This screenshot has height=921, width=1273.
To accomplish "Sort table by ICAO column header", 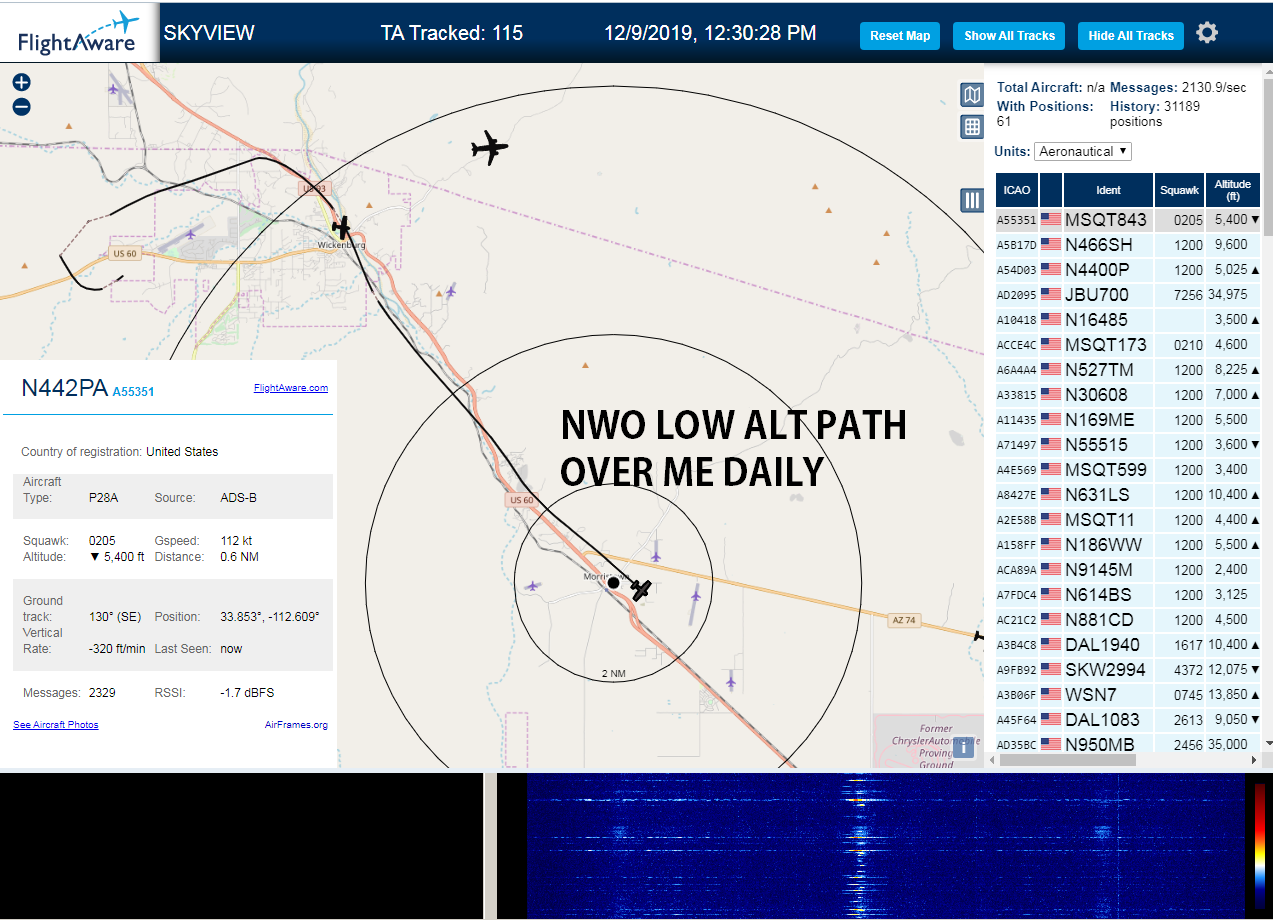I will 1017,190.
